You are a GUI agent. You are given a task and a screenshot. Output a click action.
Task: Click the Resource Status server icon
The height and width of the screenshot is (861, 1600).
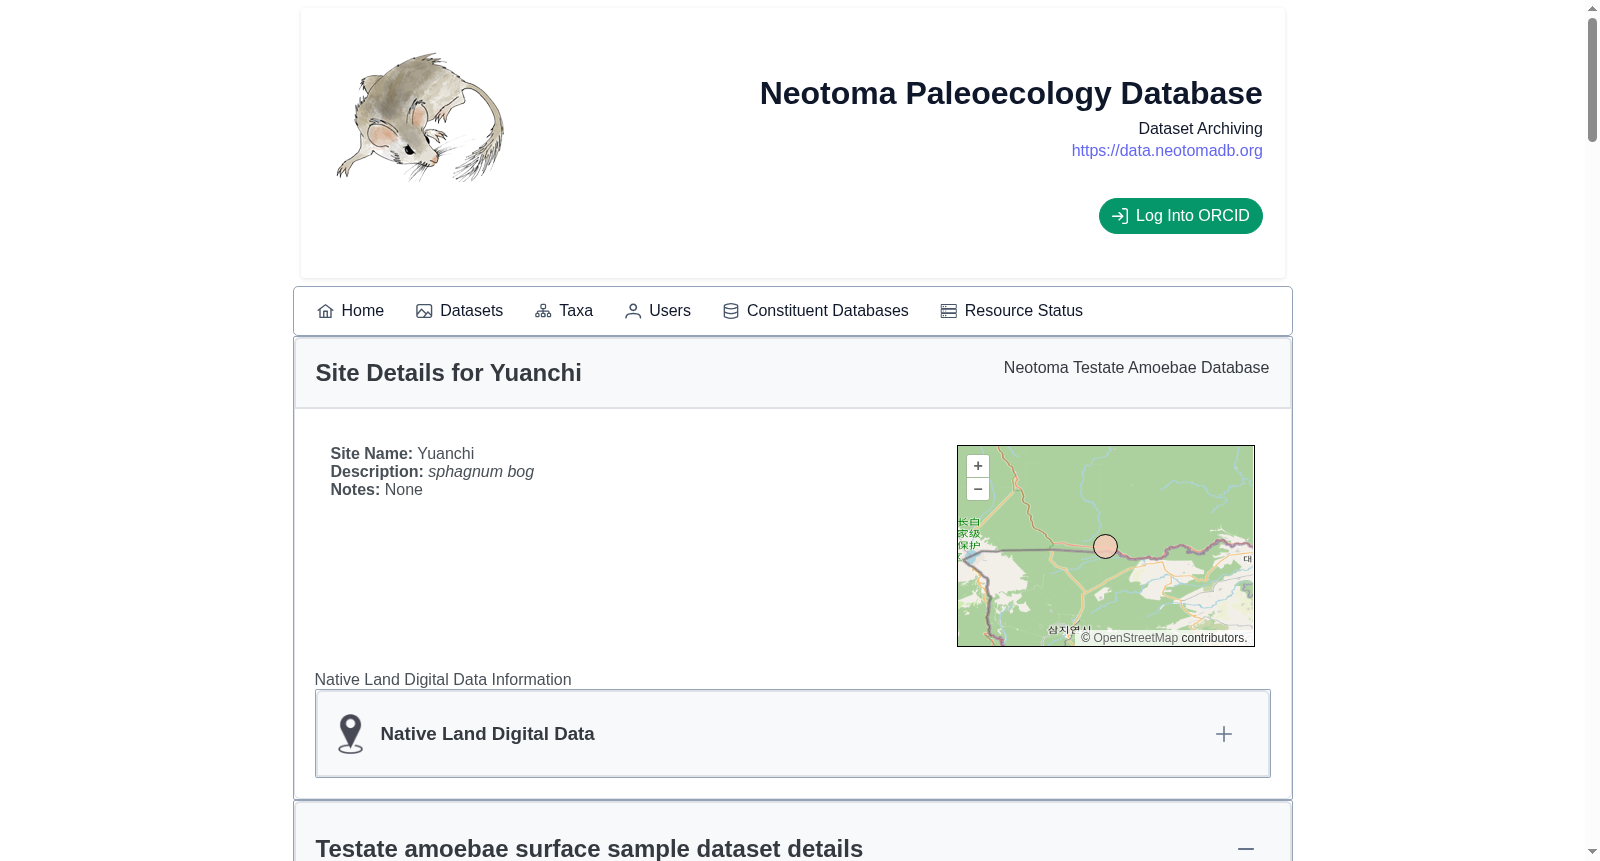pos(949,311)
